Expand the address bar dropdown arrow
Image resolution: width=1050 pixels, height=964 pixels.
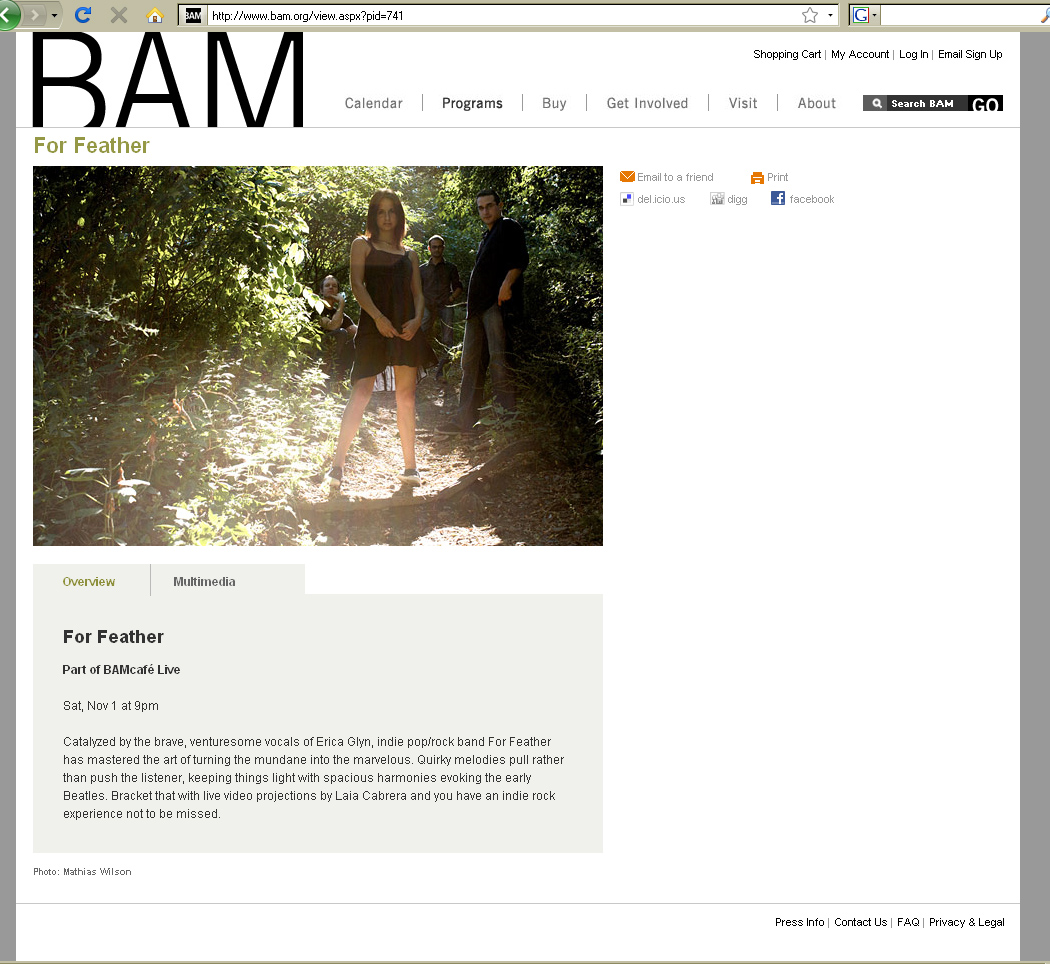(830, 15)
